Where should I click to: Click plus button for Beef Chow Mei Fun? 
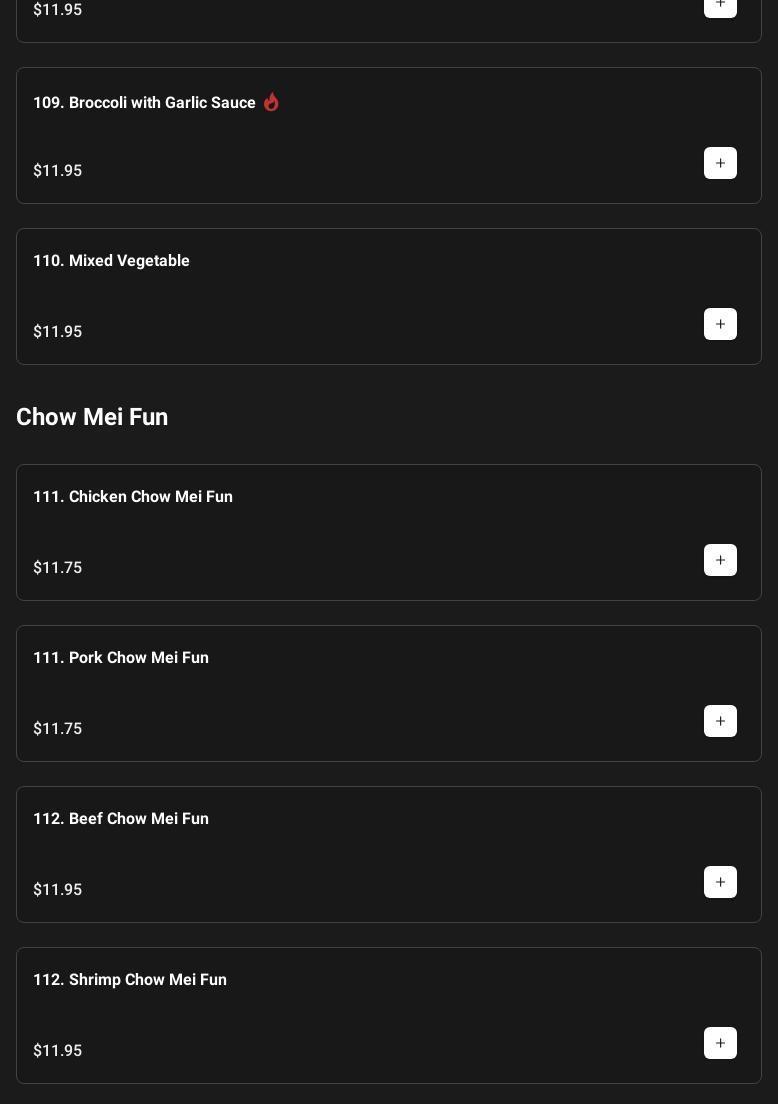point(720,882)
